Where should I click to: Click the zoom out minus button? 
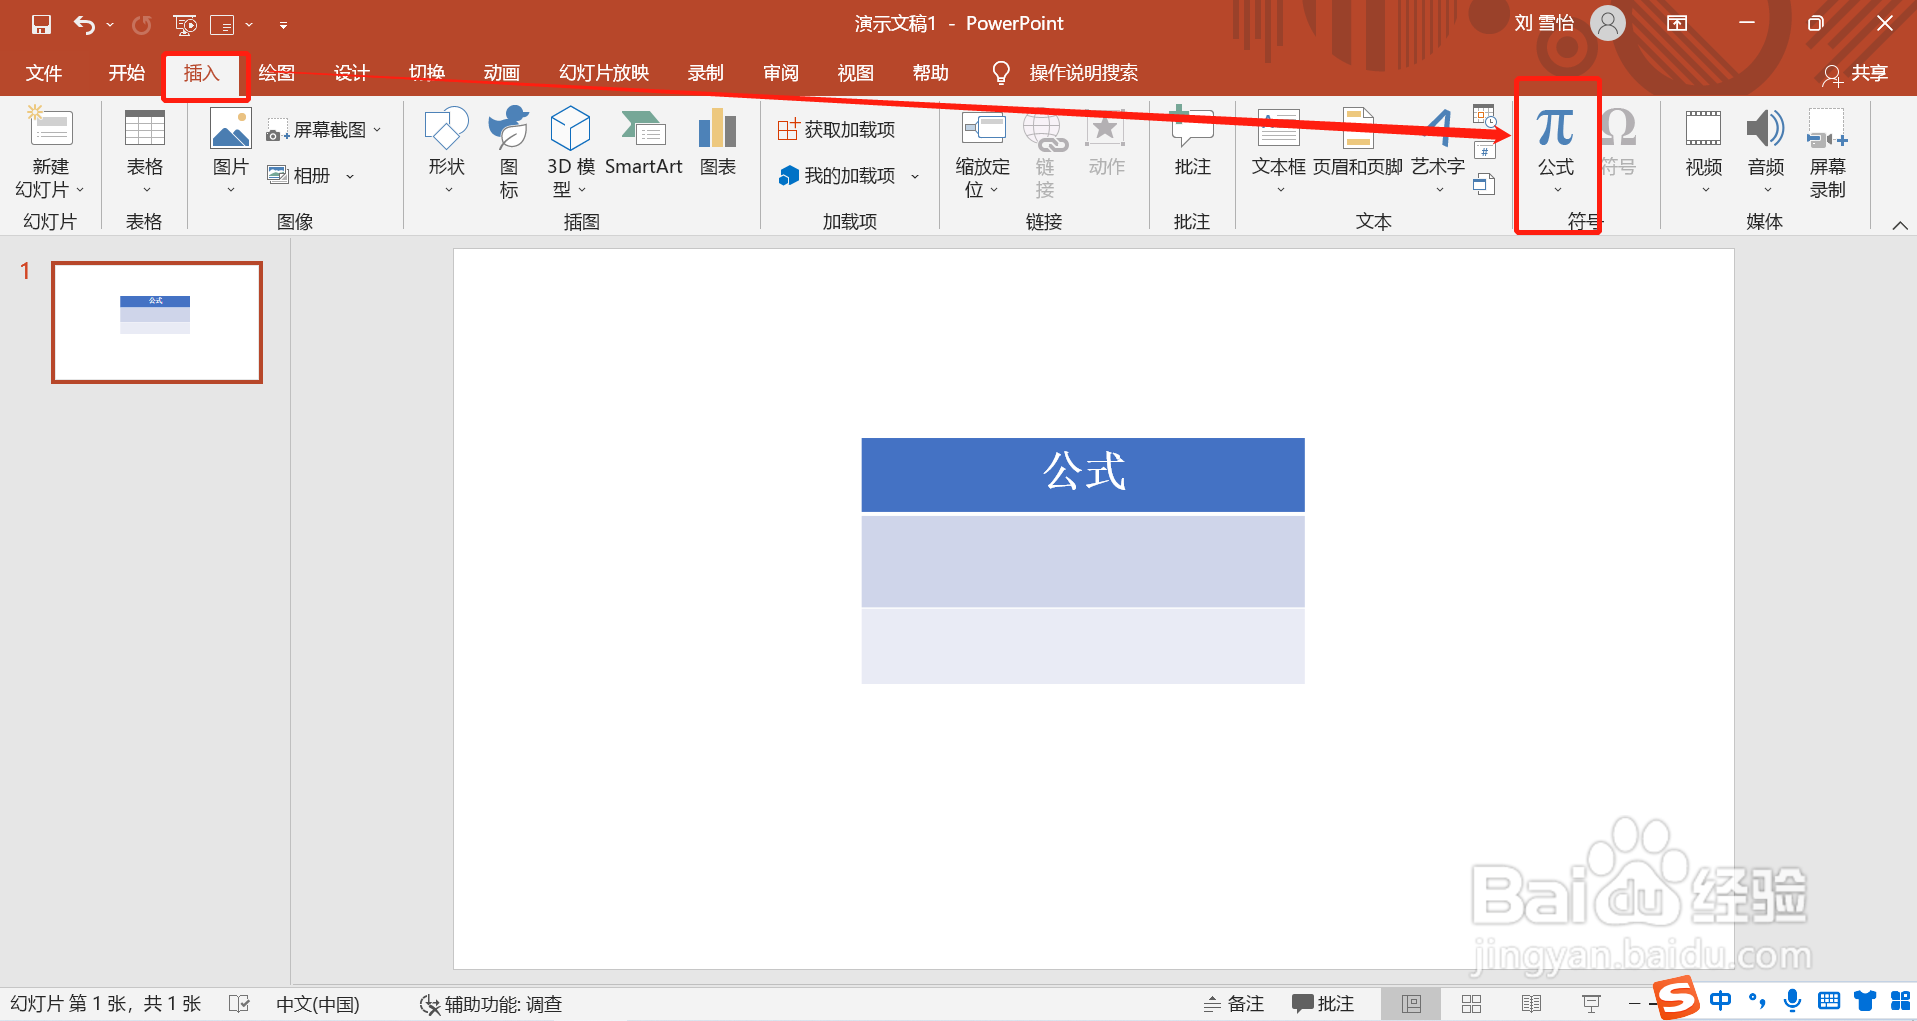(x=1634, y=1003)
